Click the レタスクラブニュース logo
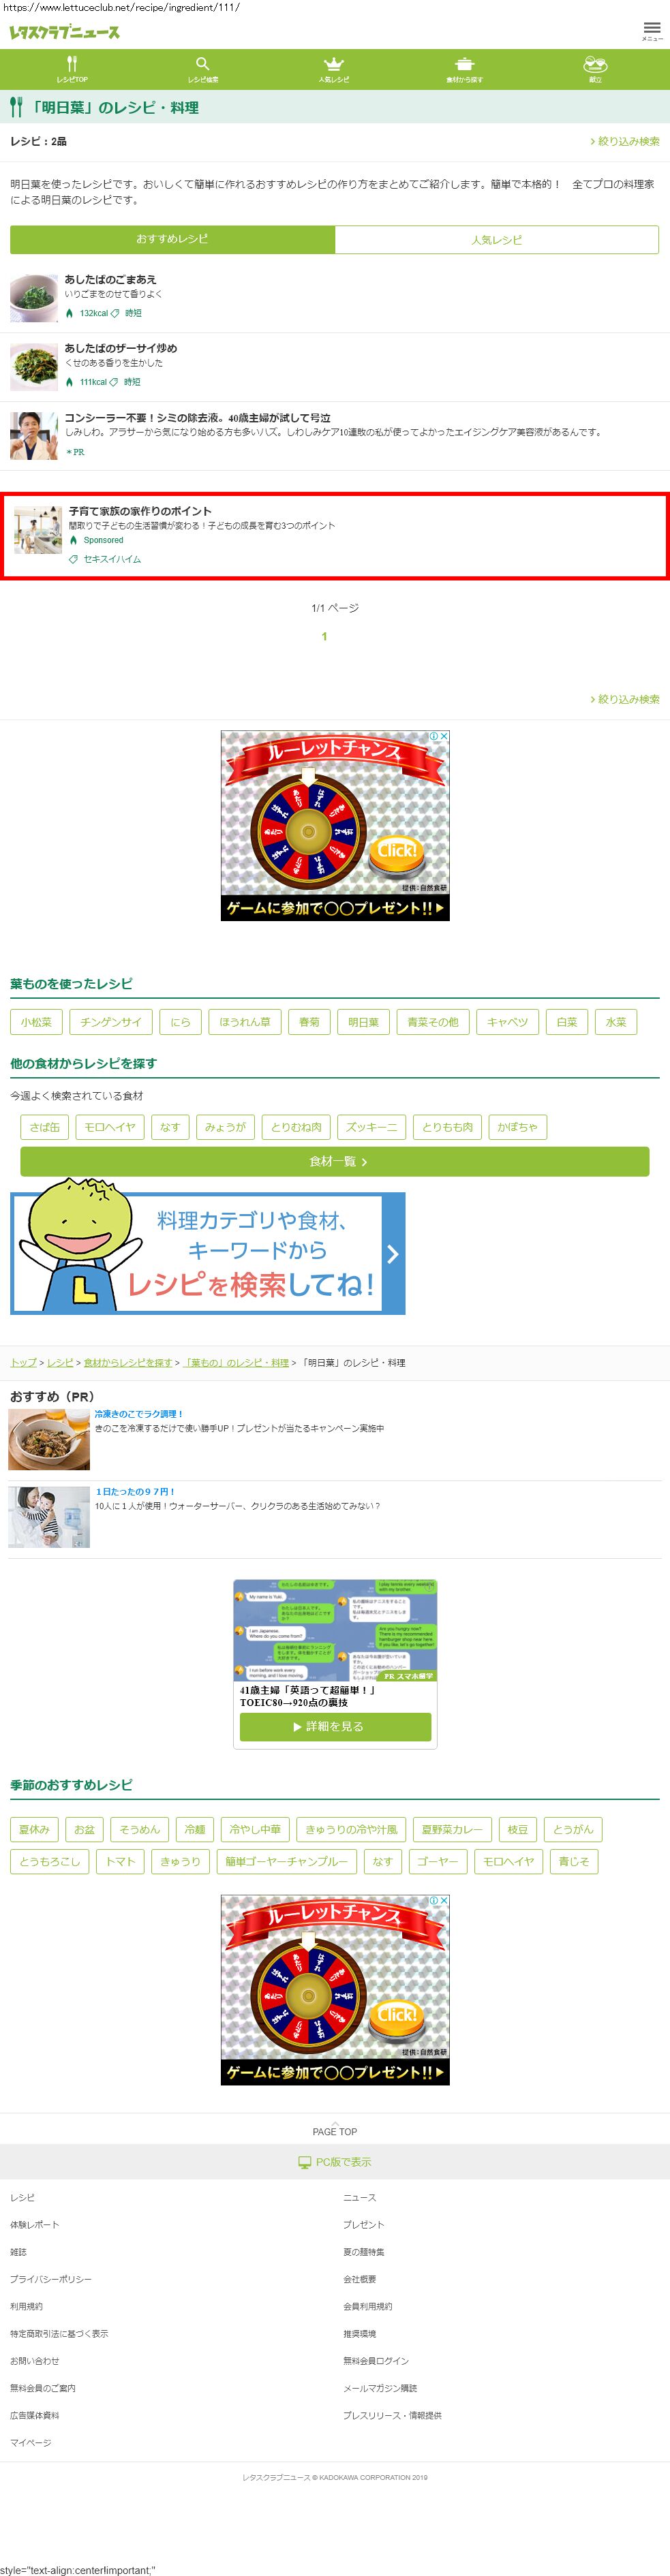 [x=65, y=32]
